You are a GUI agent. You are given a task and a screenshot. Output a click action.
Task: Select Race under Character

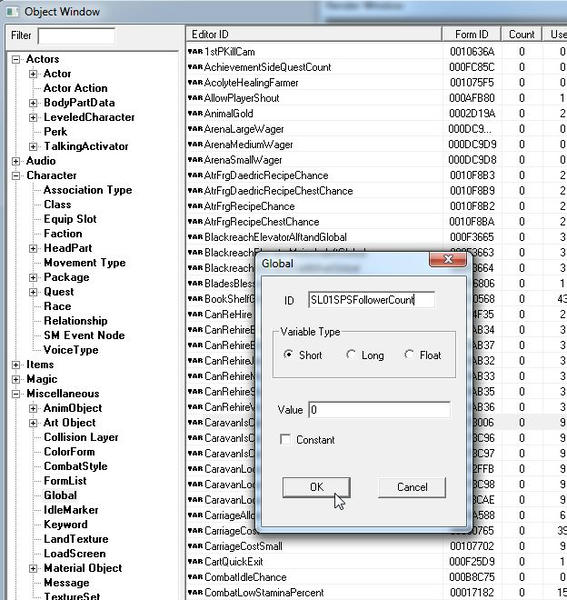(x=57, y=306)
